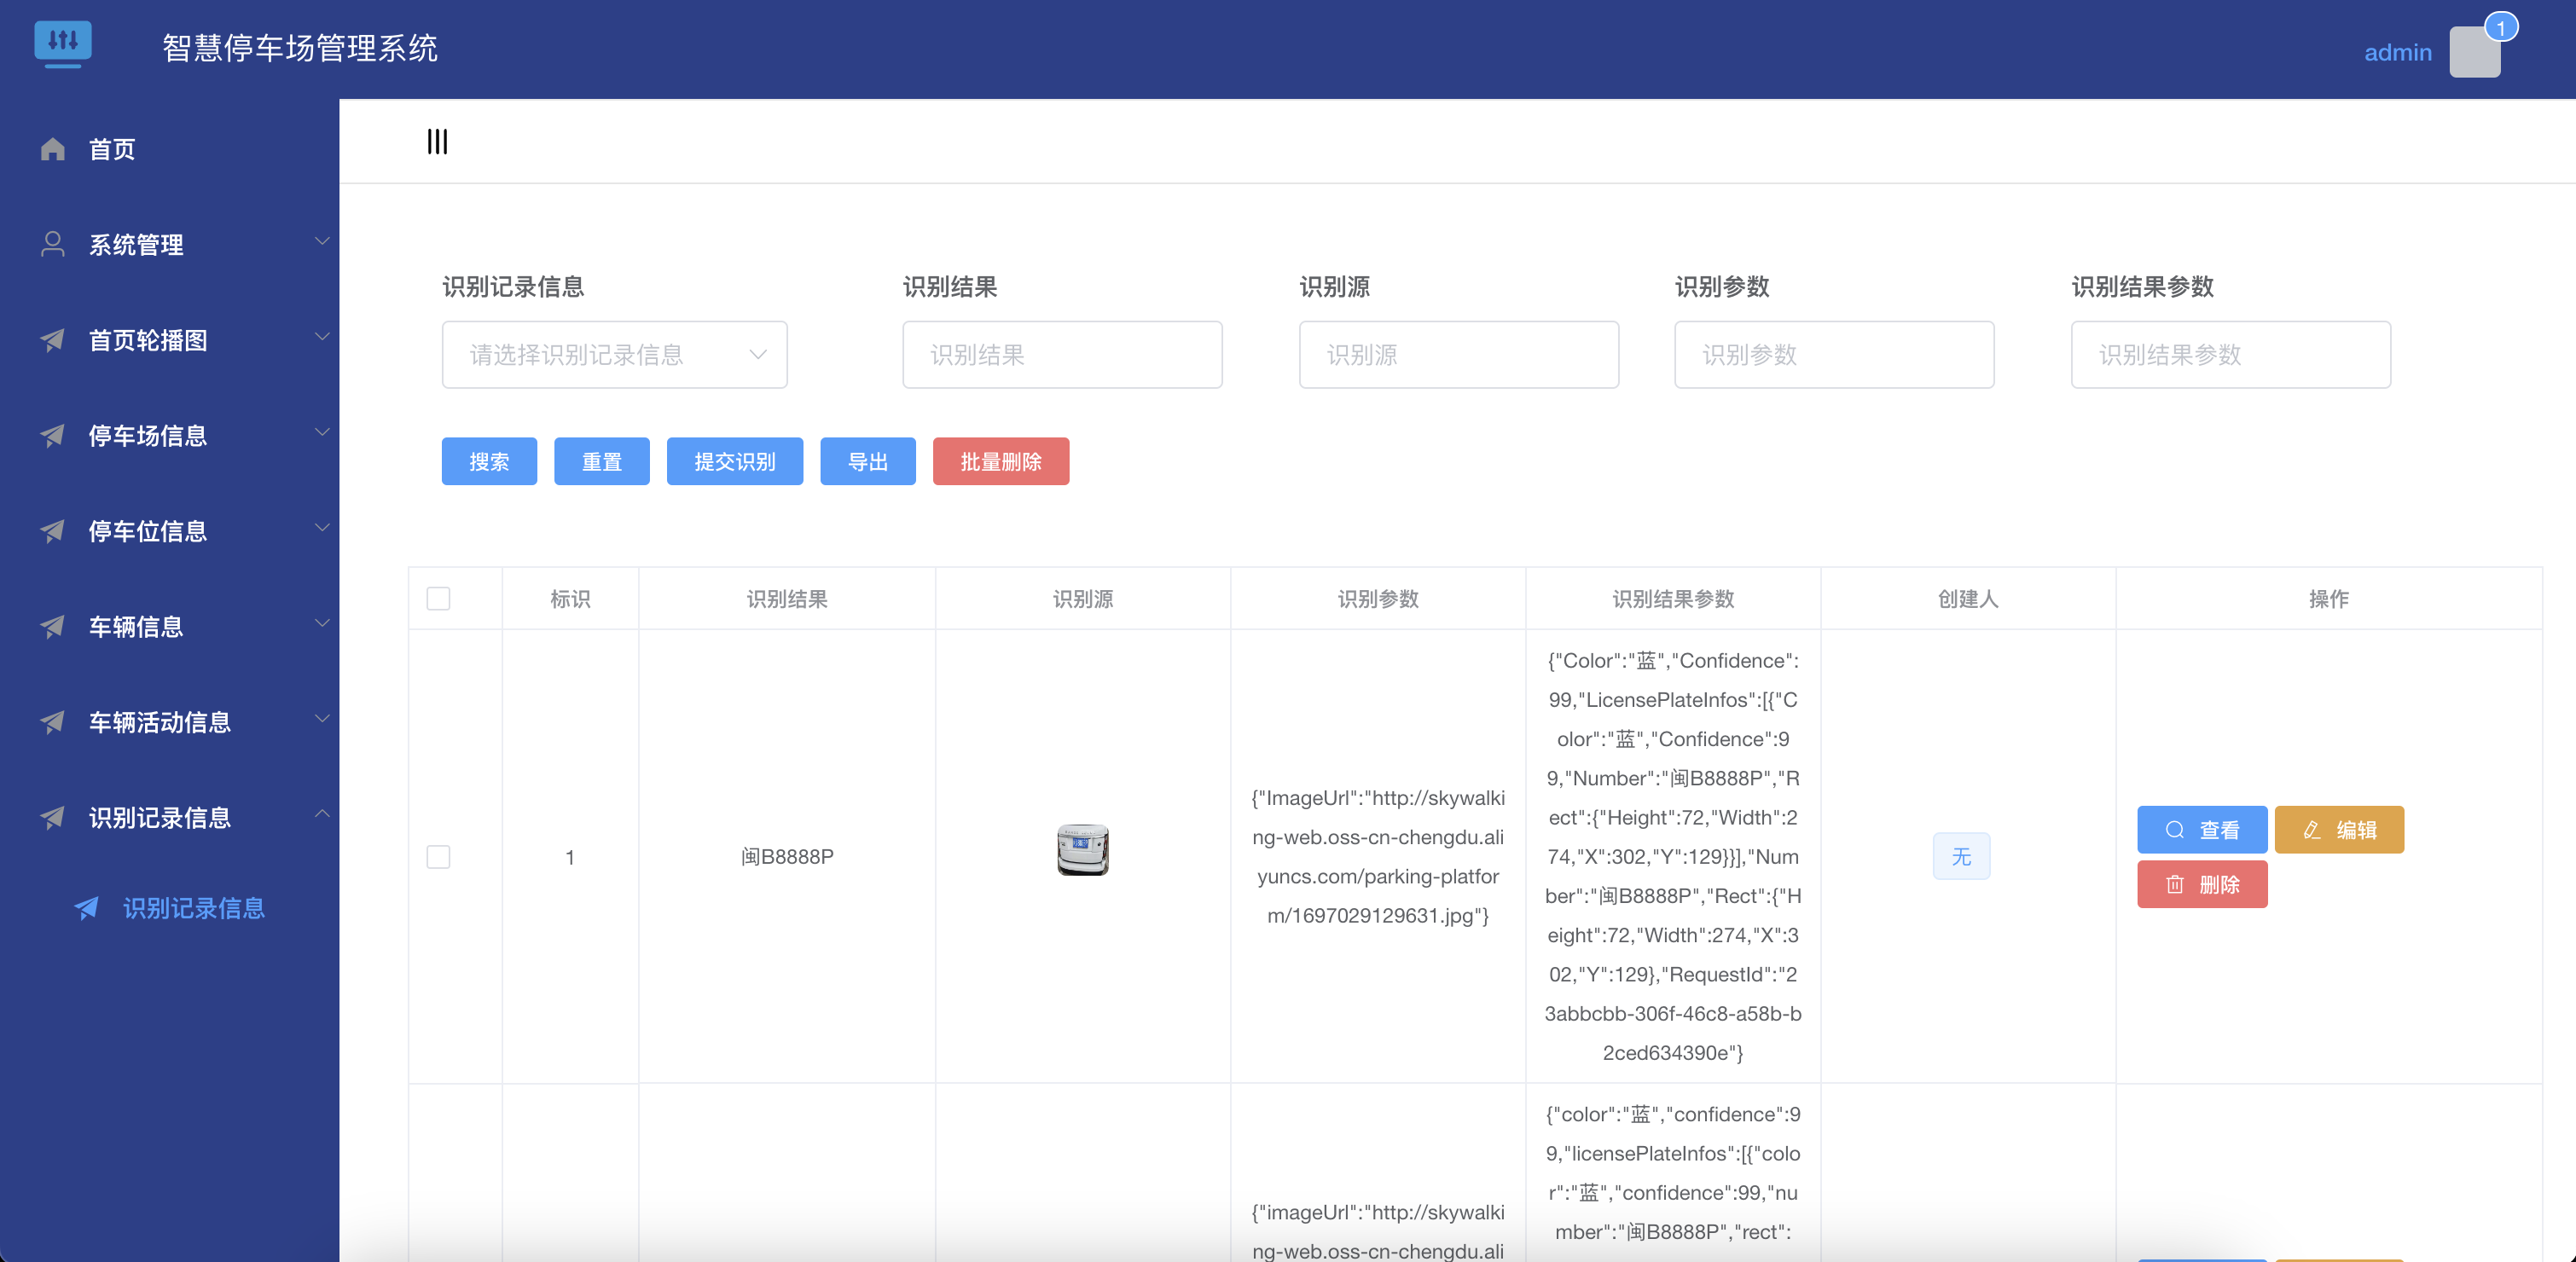Click the system logo icon in header

[x=63, y=43]
